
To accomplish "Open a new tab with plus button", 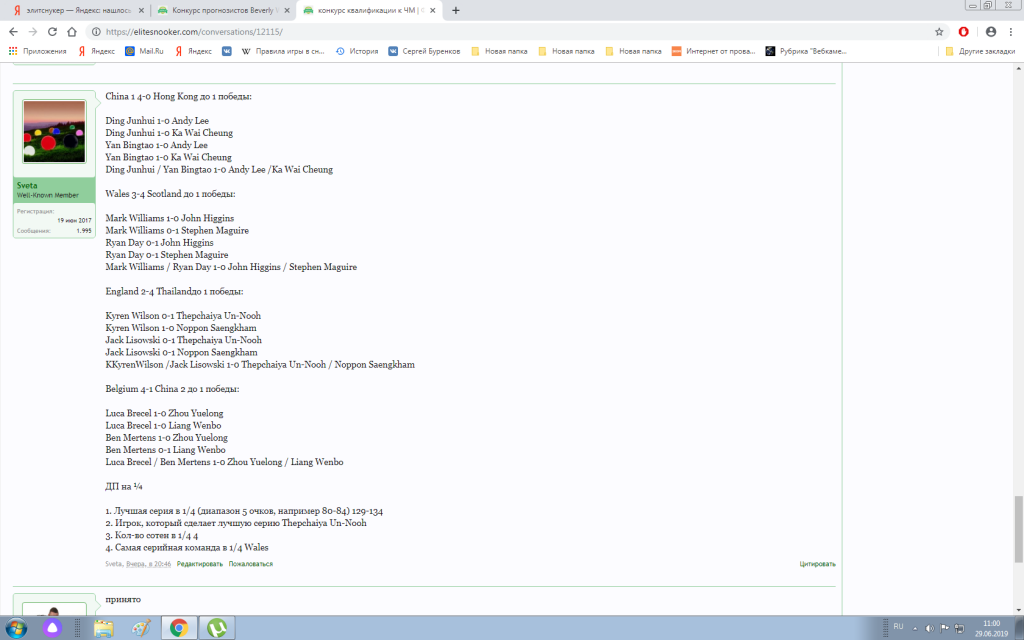I will [x=456, y=10].
